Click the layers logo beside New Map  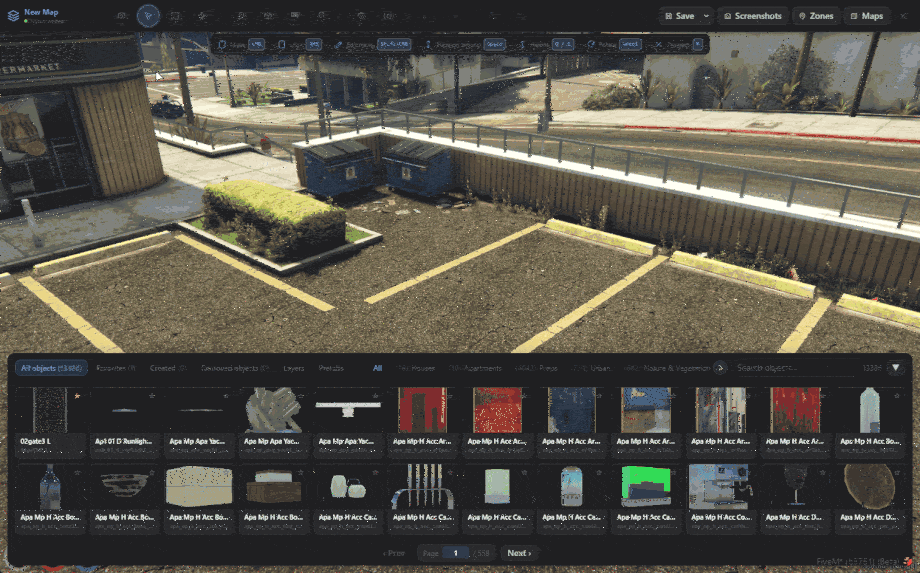(13, 16)
